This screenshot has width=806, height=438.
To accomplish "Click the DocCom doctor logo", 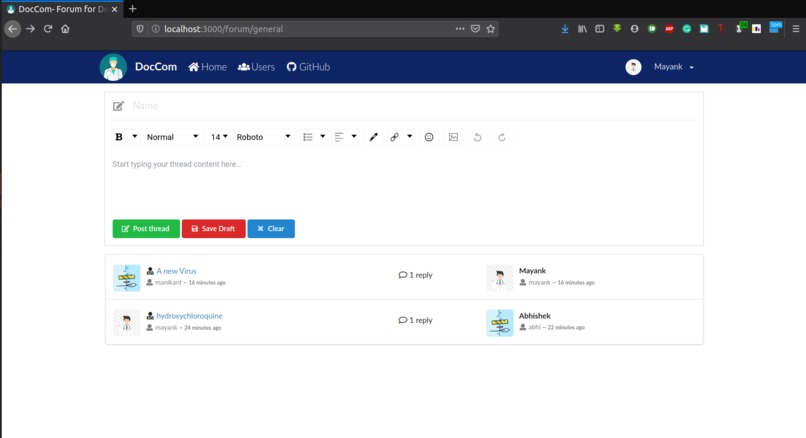I will point(113,67).
